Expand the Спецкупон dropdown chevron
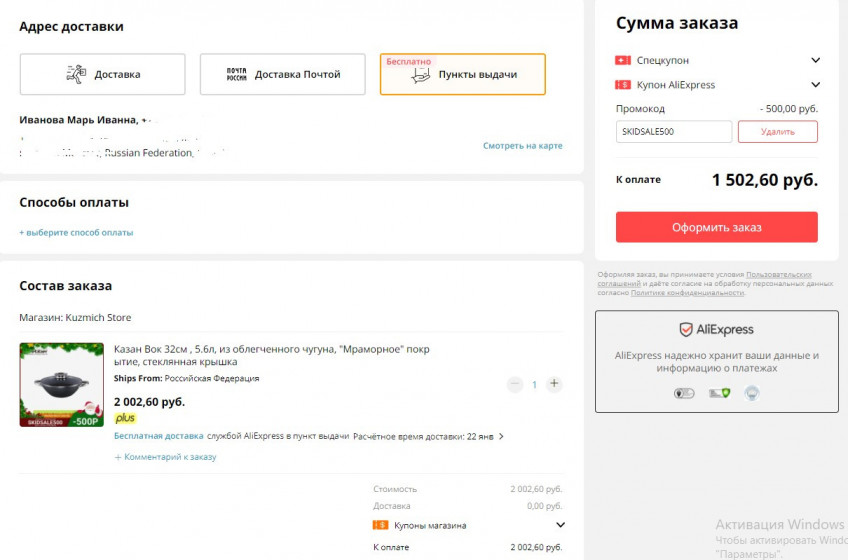848x560 pixels. pyautogui.click(x=816, y=60)
